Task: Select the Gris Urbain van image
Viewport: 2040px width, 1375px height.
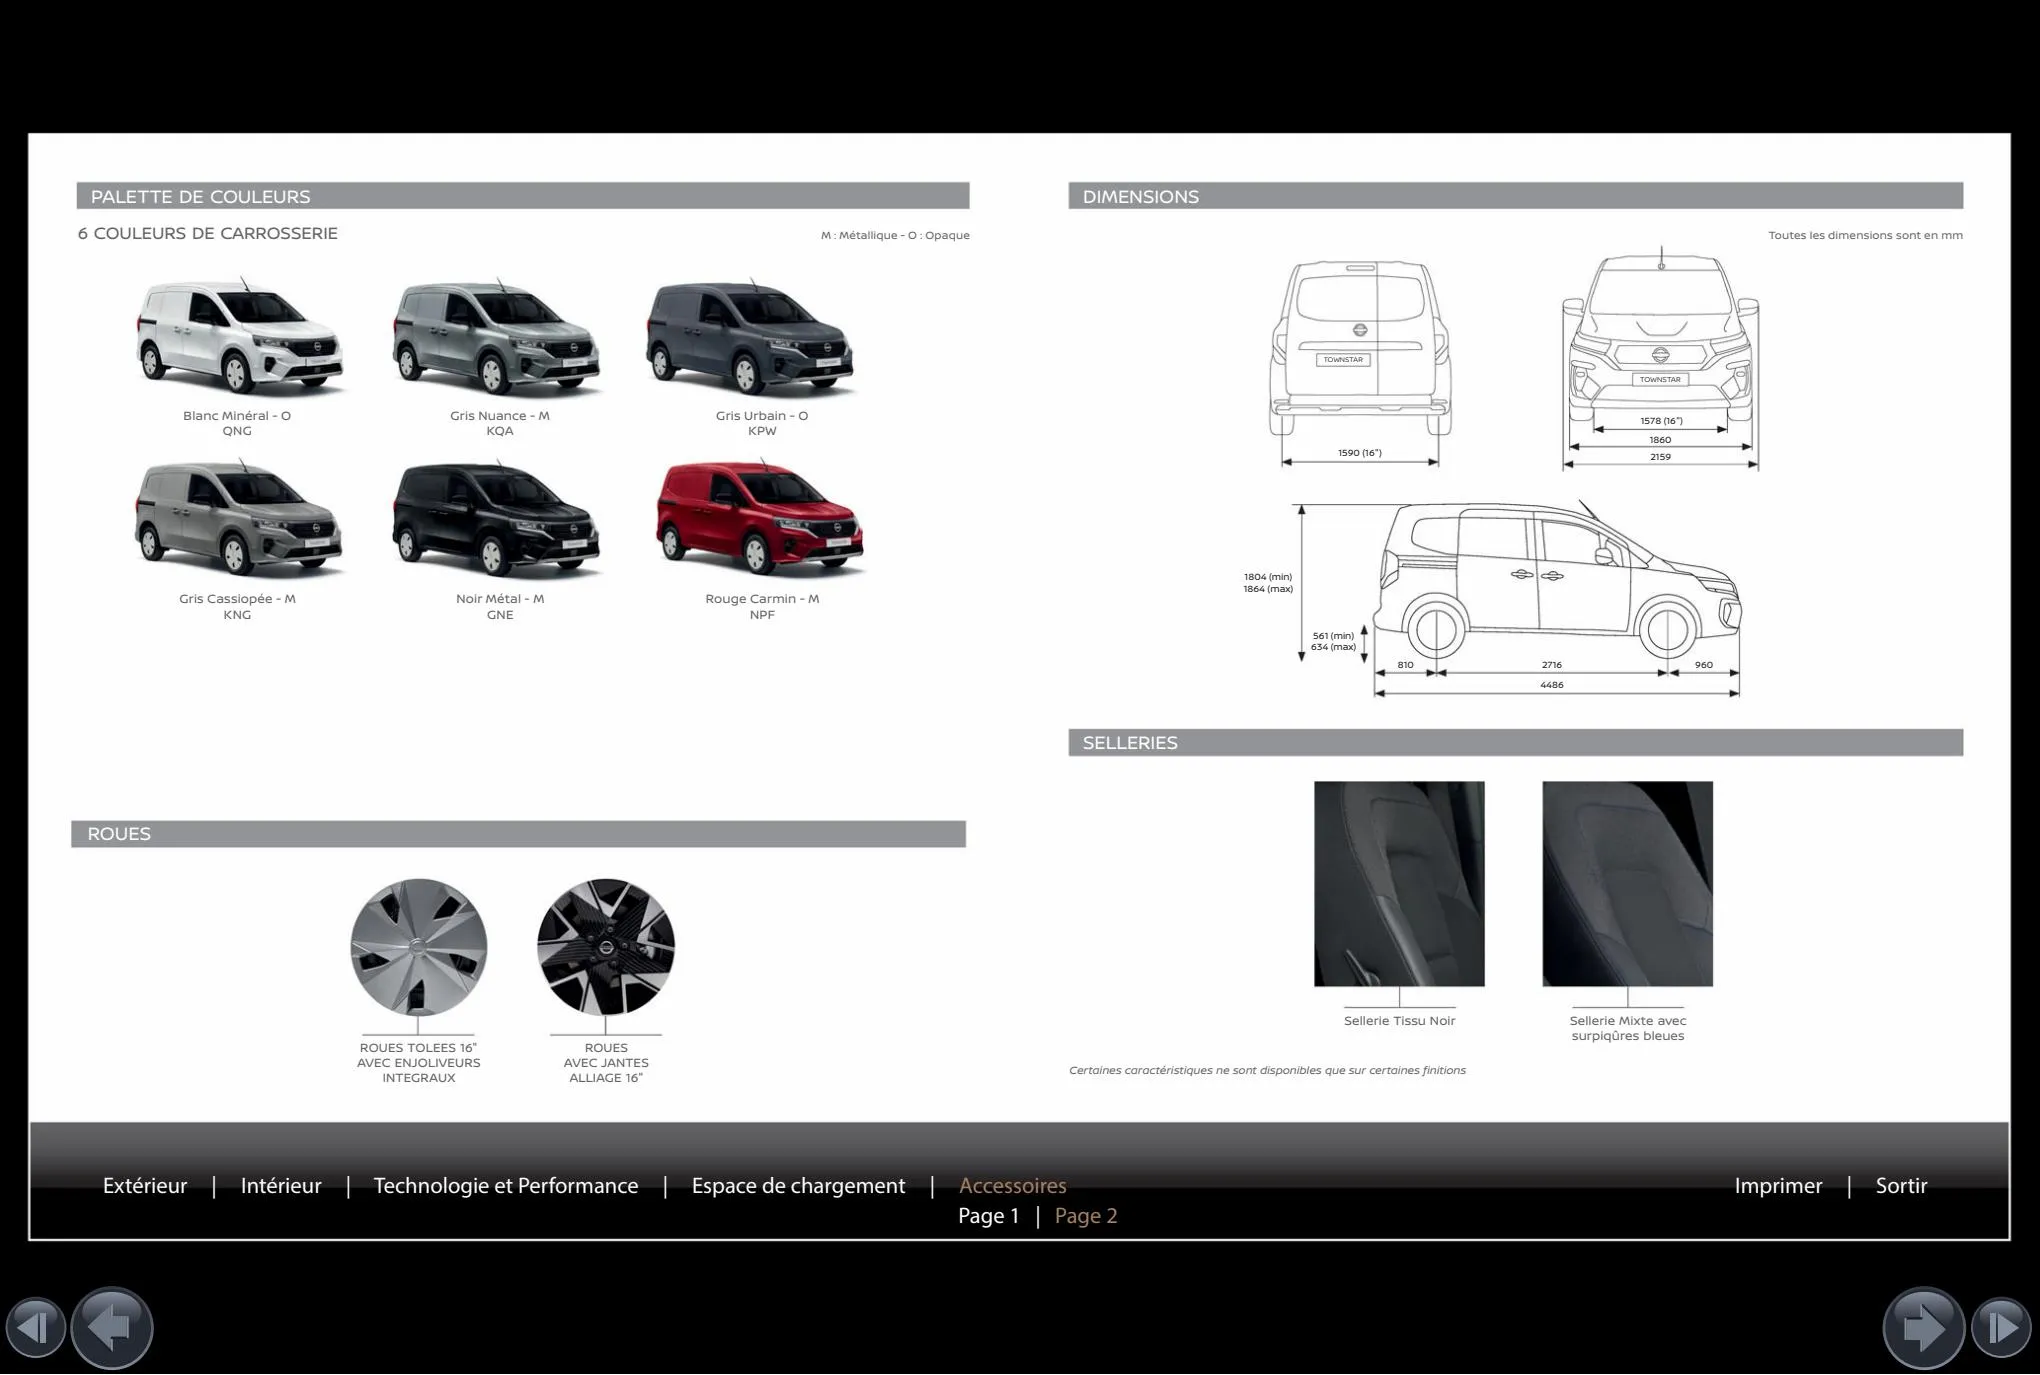Action: [752, 337]
